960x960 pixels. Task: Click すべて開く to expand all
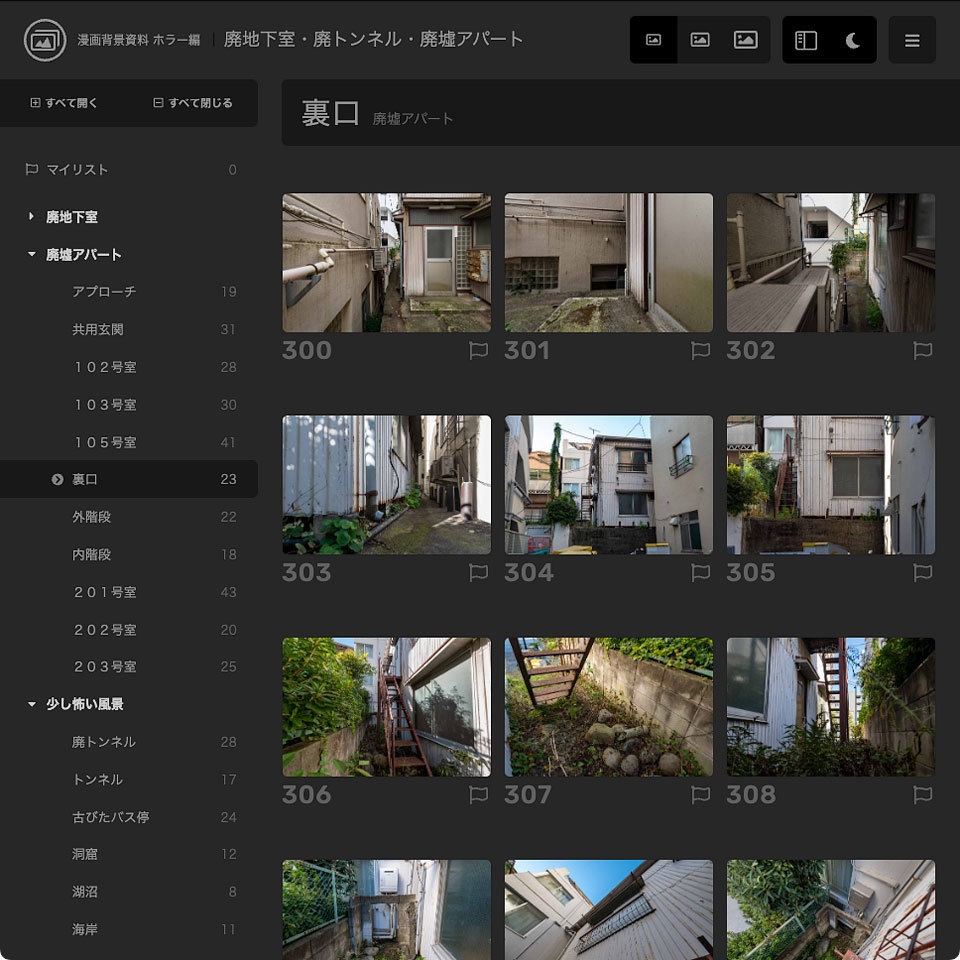point(64,103)
